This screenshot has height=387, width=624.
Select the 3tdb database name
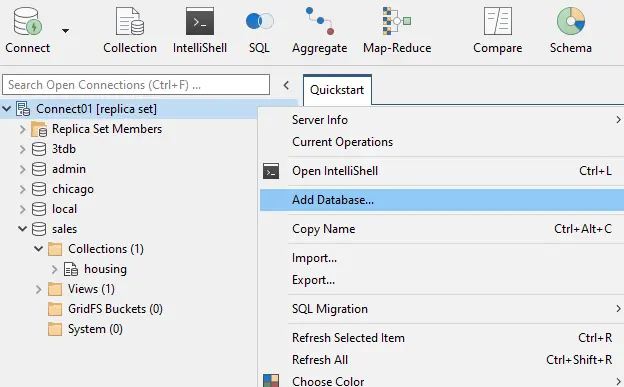[64, 149]
